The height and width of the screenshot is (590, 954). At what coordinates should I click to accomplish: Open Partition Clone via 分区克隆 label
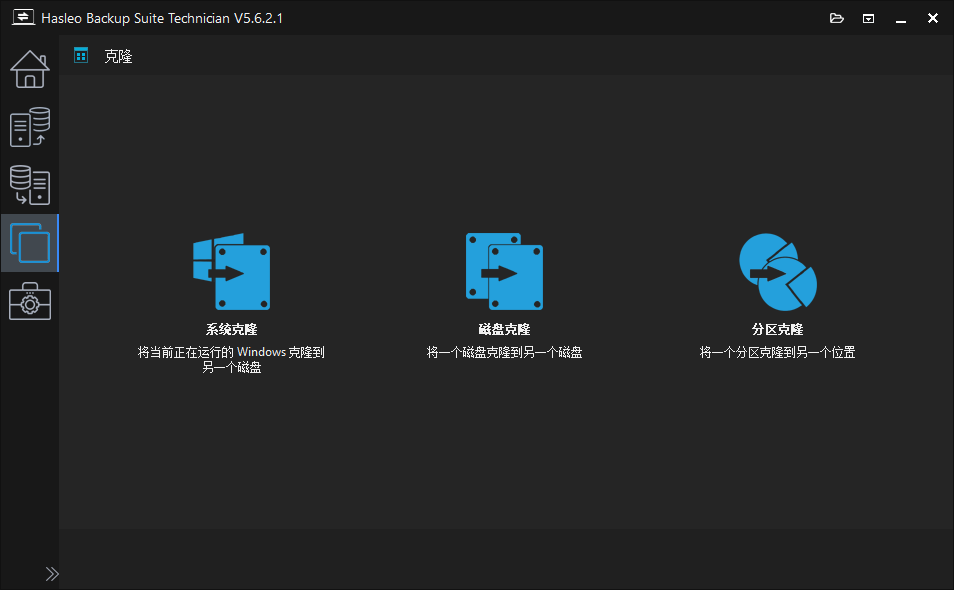tap(777, 330)
